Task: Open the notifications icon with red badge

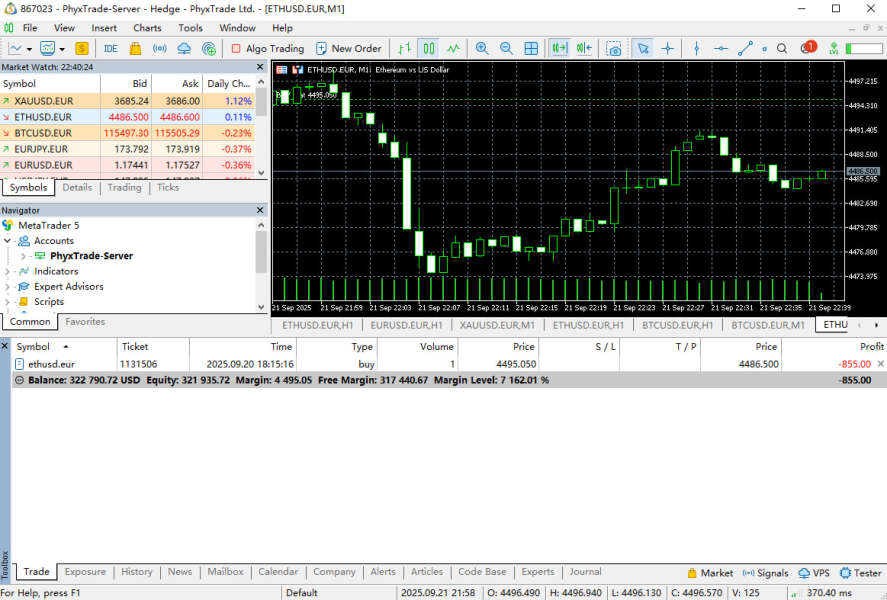Action: 805,48
